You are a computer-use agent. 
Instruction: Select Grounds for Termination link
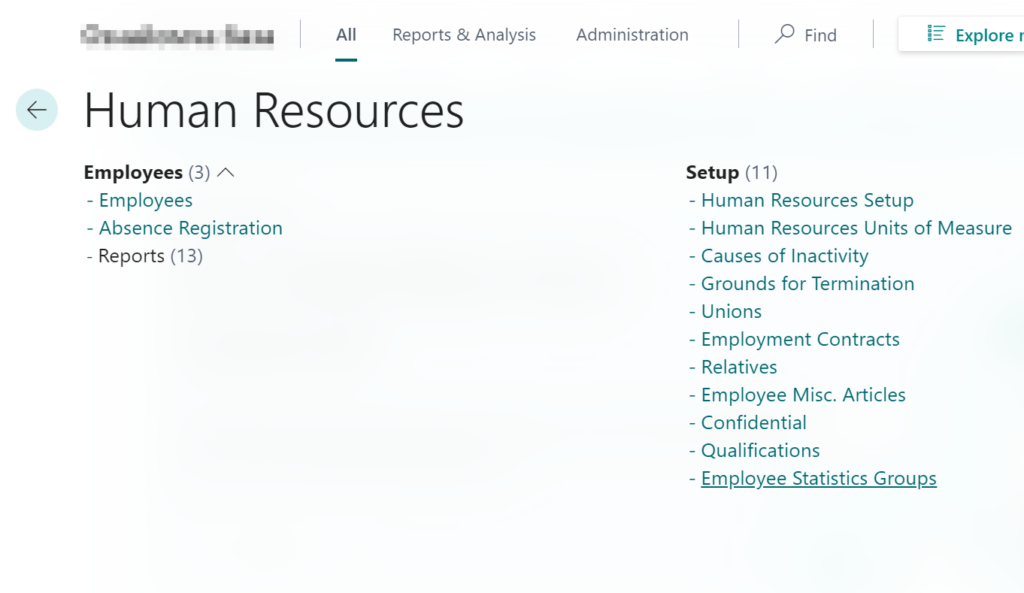(x=807, y=284)
